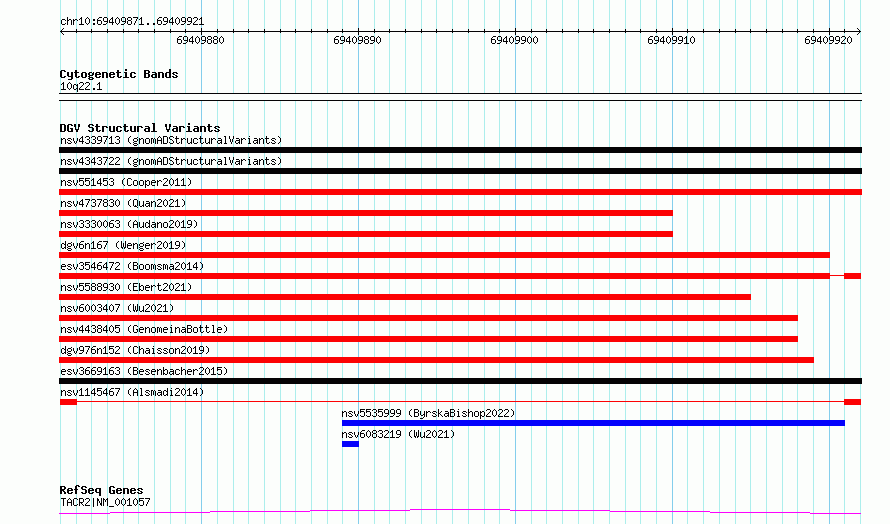The height and width of the screenshot is (524, 890).
Task: Click esv3669163 (Besenbacher2015) label
Action: click(x=144, y=371)
